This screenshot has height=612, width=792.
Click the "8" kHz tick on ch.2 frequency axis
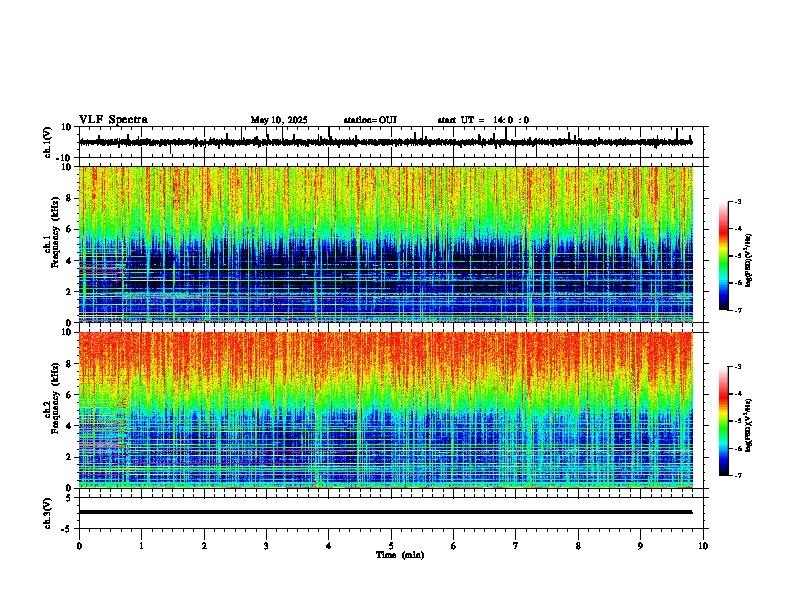pos(69,364)
